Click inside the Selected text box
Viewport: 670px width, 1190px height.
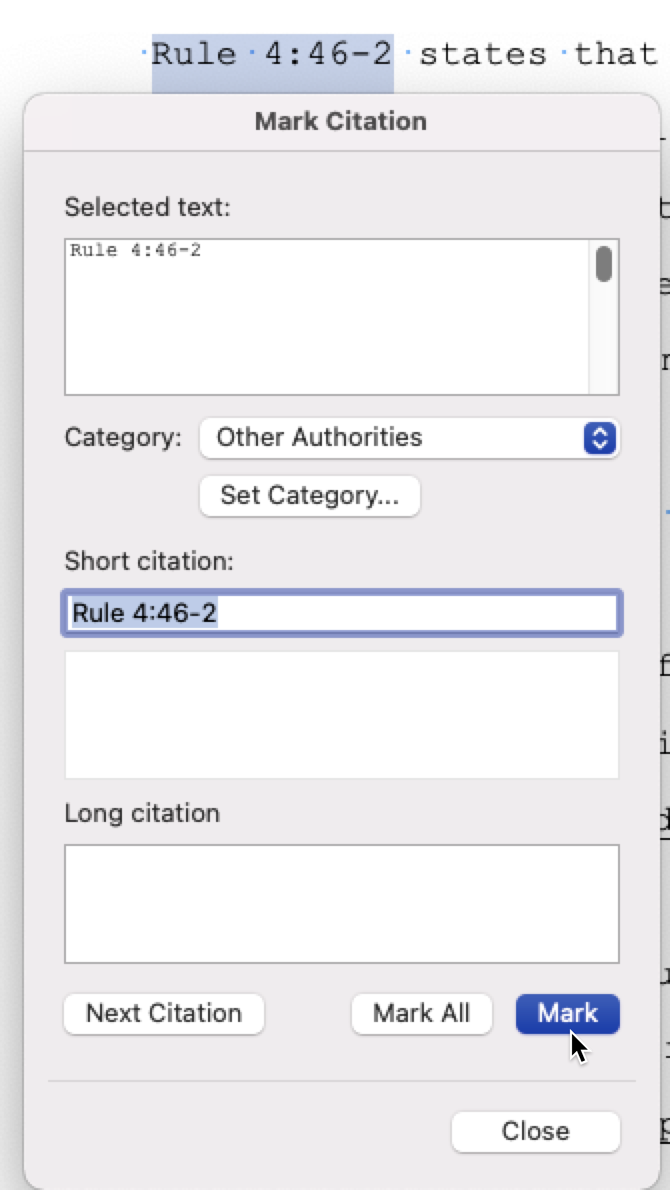(x=327, y=330)
